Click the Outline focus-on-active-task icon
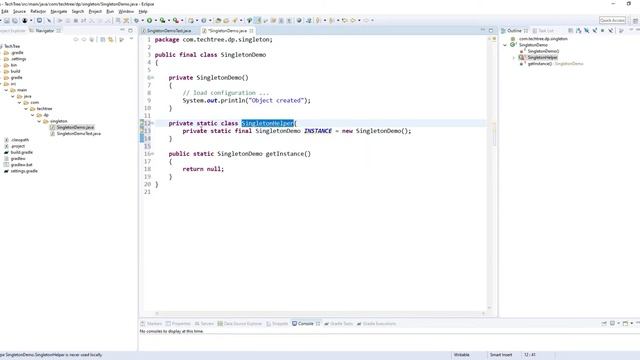 621,31
